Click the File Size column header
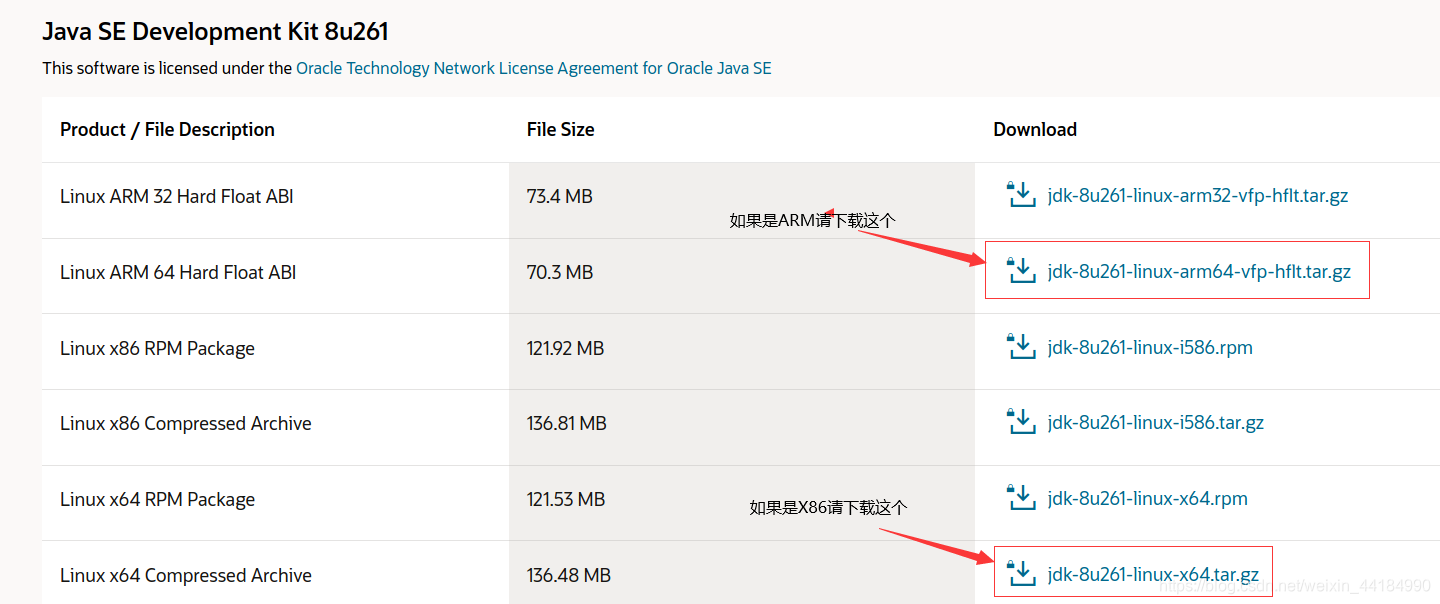Image resolution: width=1440 pixels, height=604 pixels. pos(560,129)
